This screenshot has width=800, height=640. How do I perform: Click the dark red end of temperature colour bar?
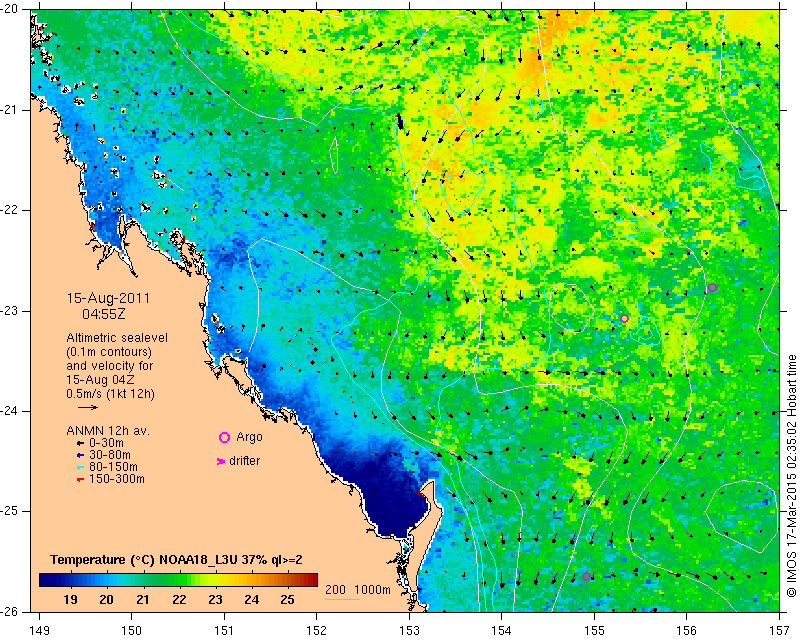coord(311,580)
